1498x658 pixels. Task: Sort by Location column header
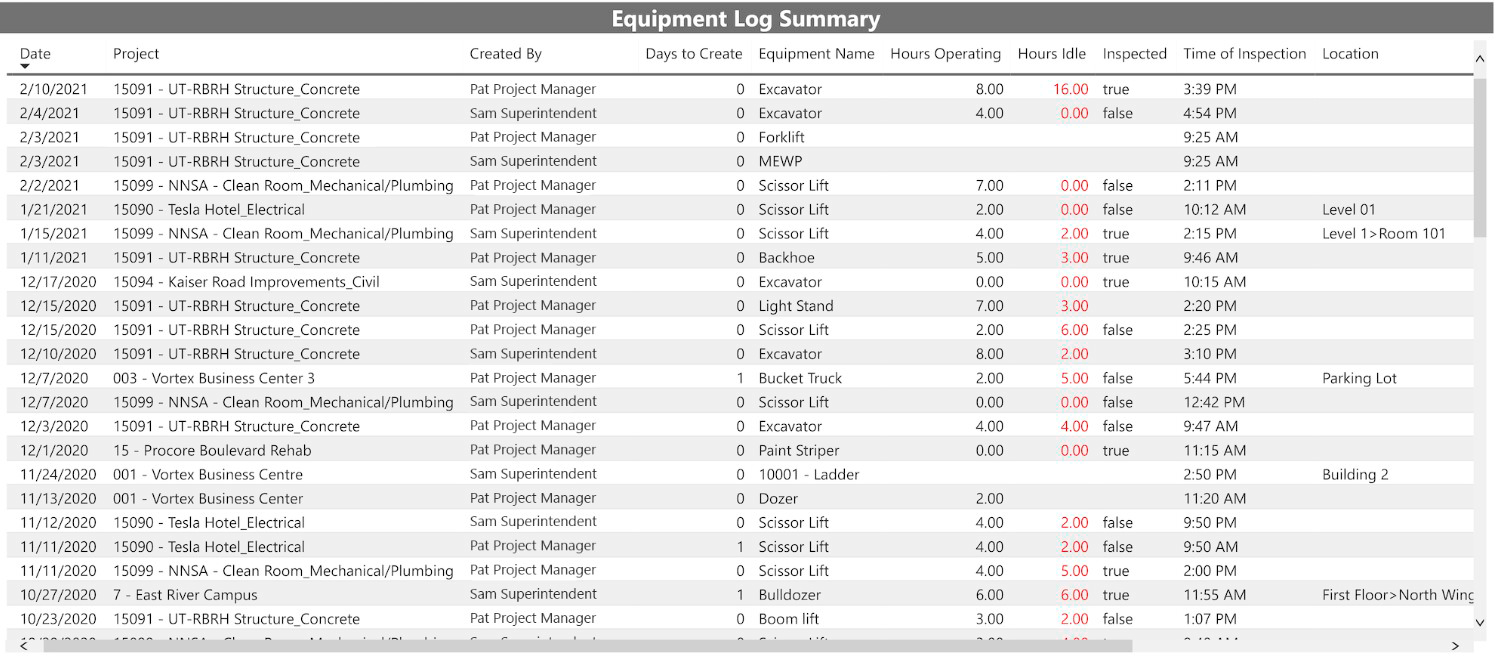[1350, 53]
